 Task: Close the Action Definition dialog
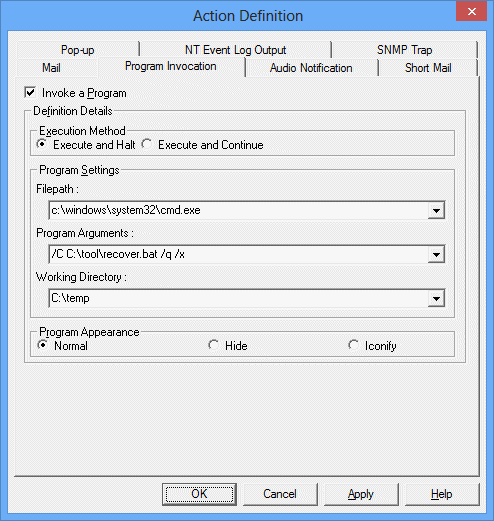pos(471,12)
